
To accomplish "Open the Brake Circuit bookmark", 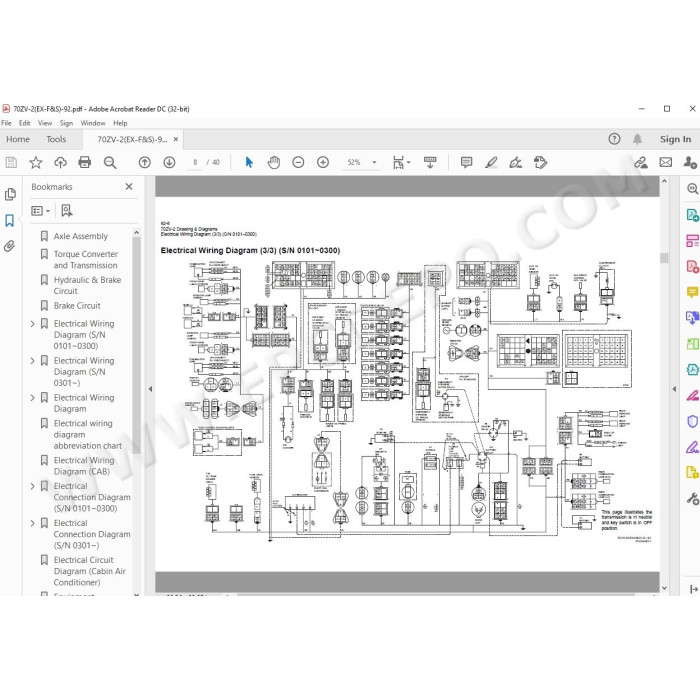I will pyautogui.click(x=77, y=306).
